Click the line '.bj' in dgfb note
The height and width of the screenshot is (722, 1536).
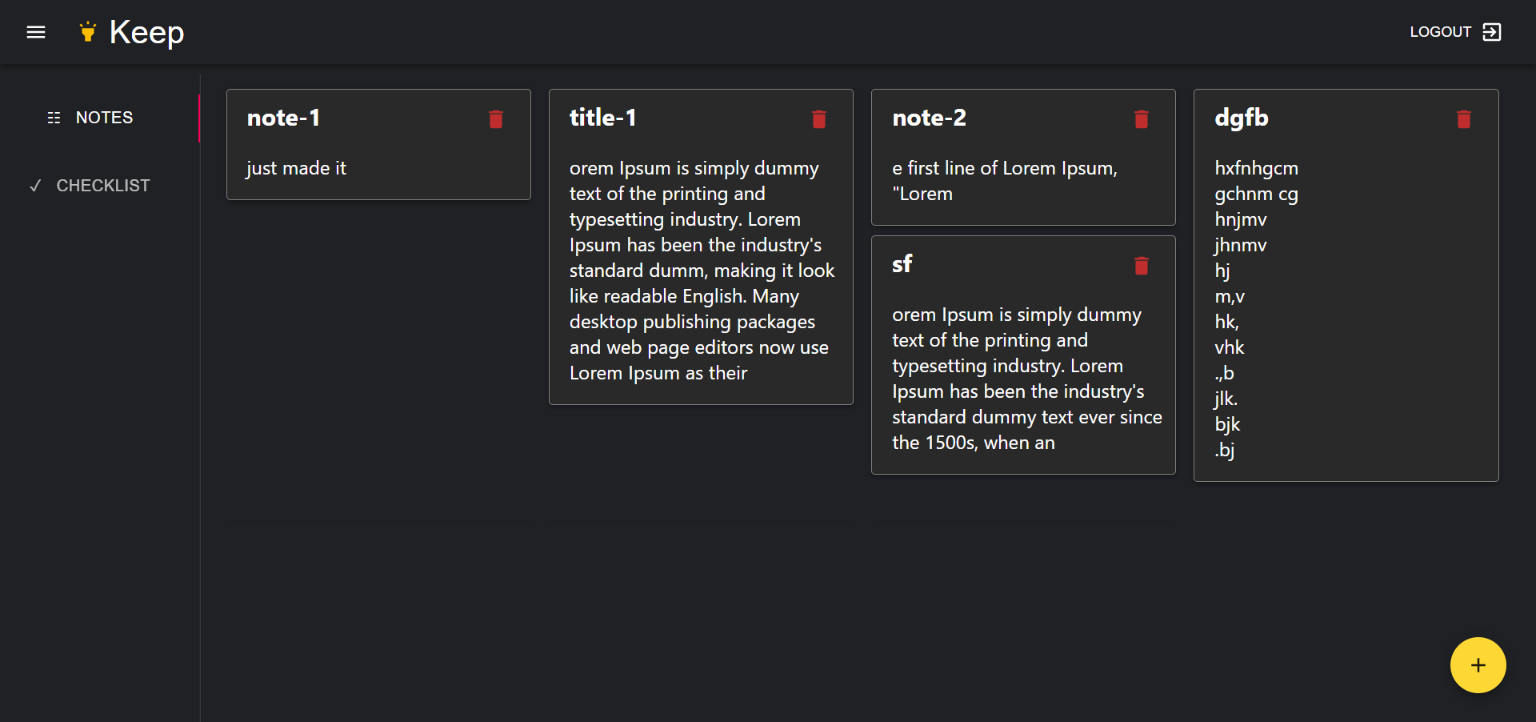click(x=1225, y=451)
